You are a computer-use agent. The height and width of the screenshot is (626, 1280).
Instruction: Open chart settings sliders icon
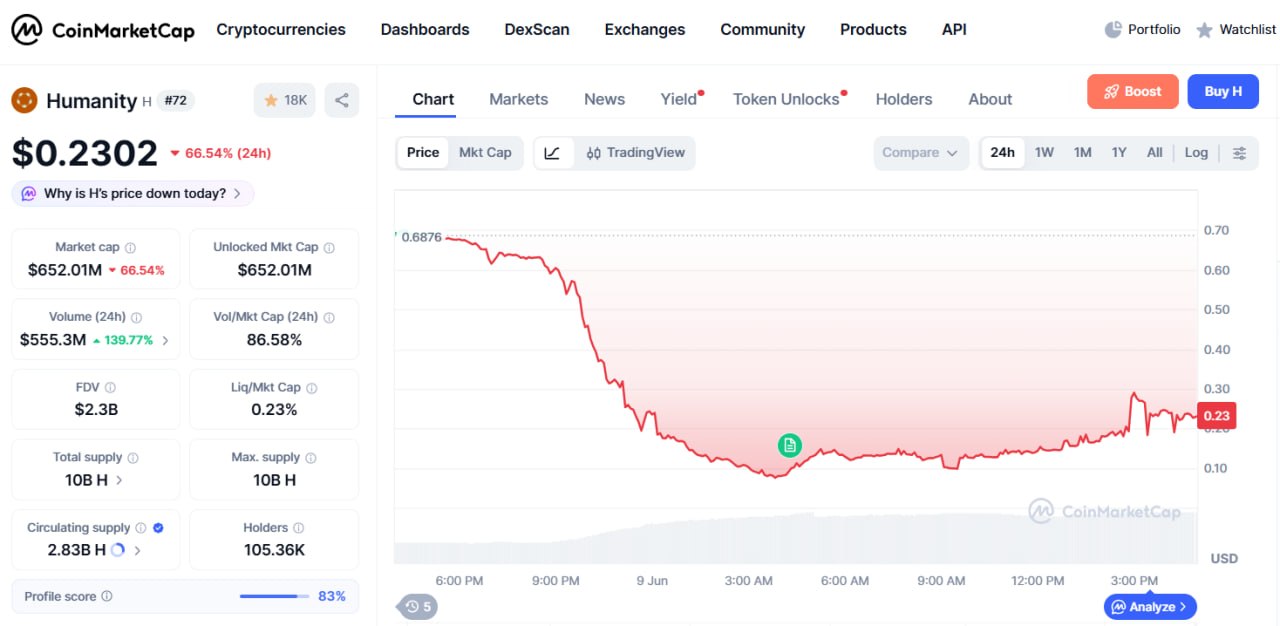tap(1239, 153)
